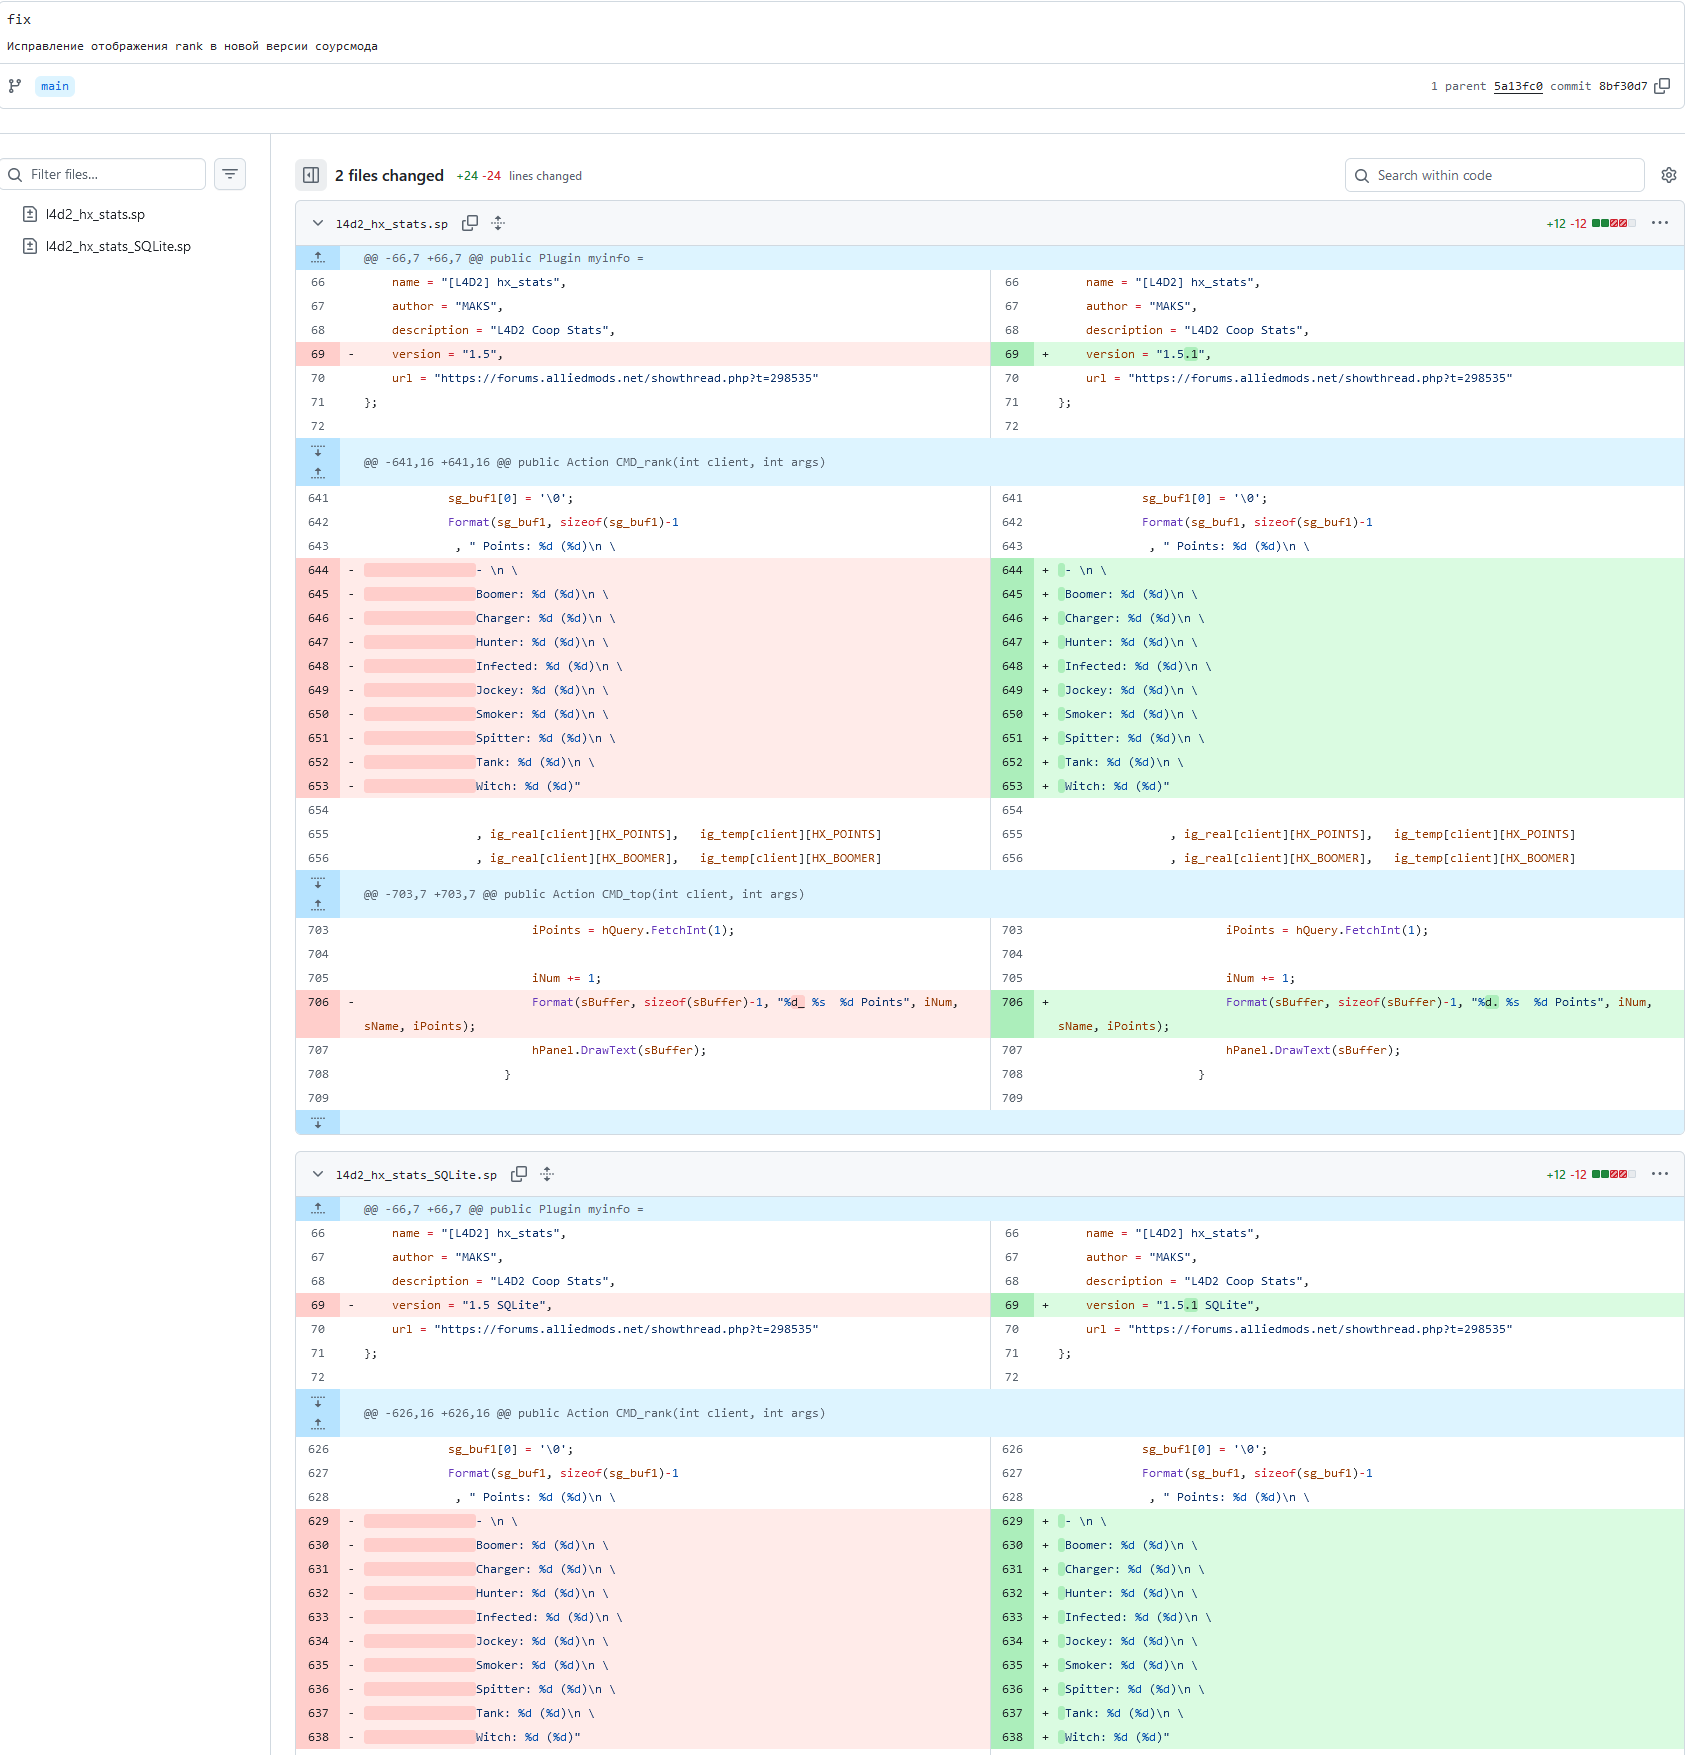Click the Filter files input field

click(104, 174)
